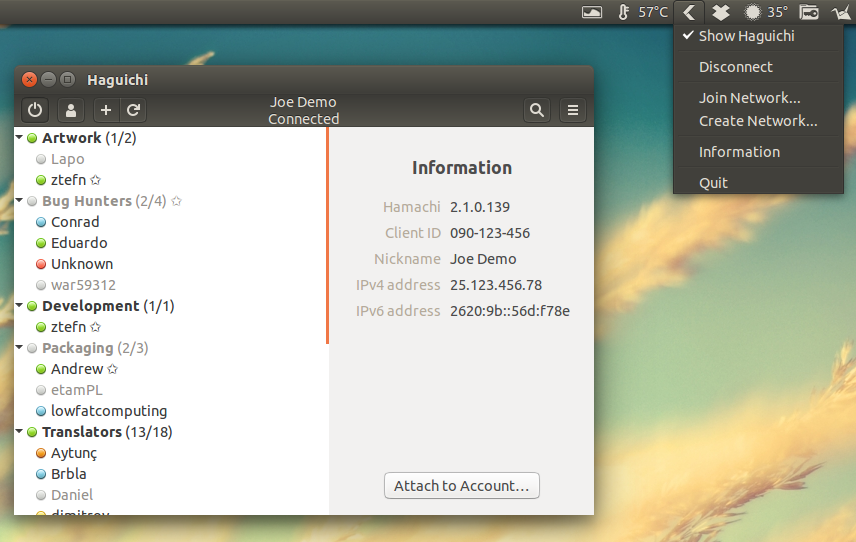
Task: Click the Joe Demo Connected header title
Action: click(304, 110)
